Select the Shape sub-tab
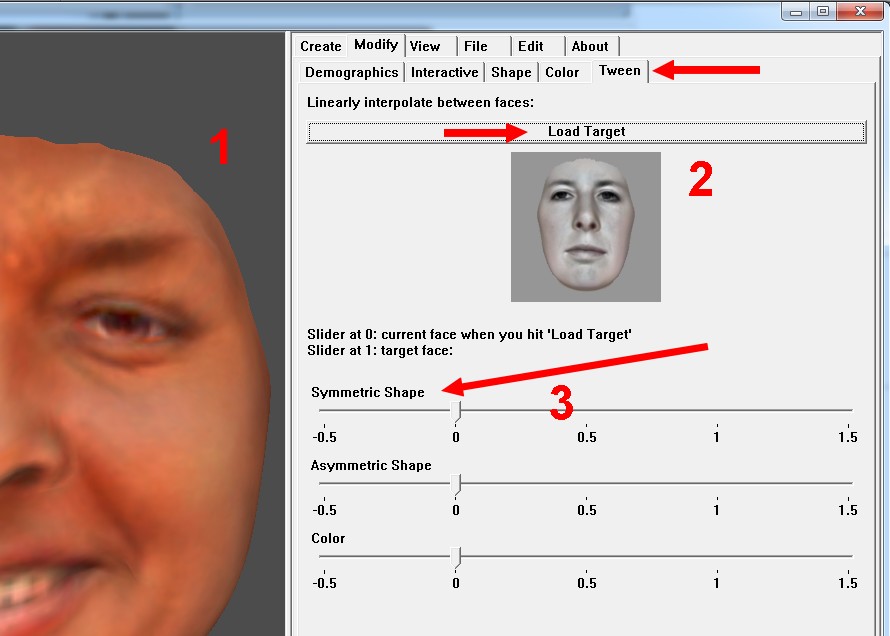The width and height of the screenshot is (890, 636). (511, 72)
